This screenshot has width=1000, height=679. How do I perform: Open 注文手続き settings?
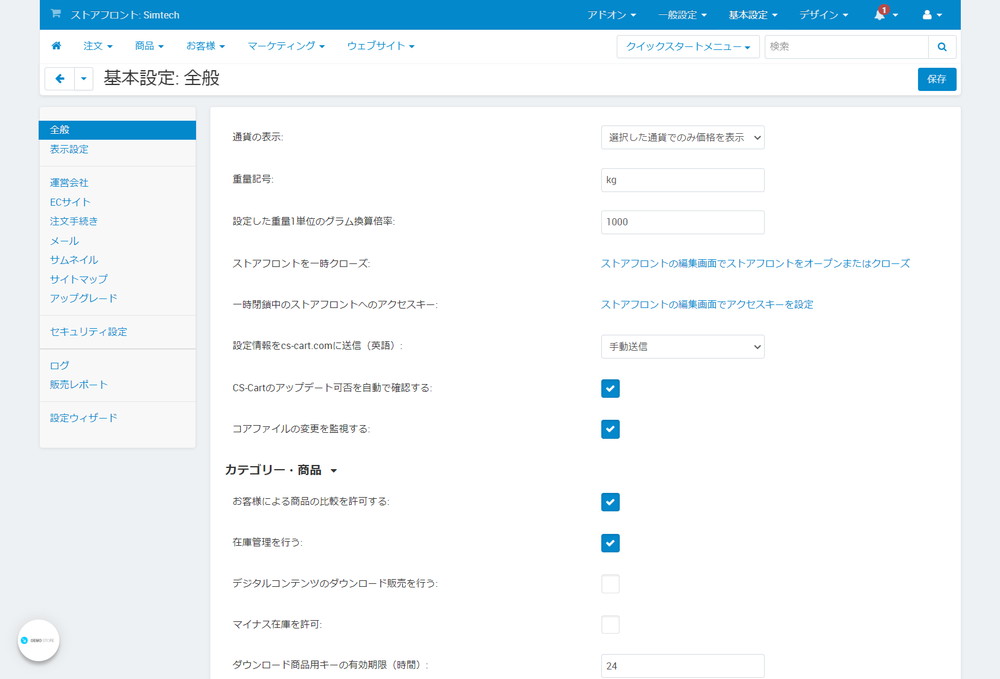(x=74, y=221)
